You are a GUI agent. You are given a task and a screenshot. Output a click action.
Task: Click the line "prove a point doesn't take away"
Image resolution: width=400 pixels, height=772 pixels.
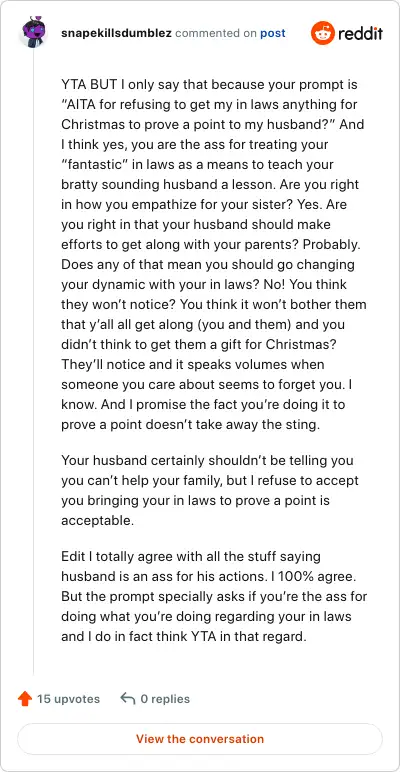point(190,424)
